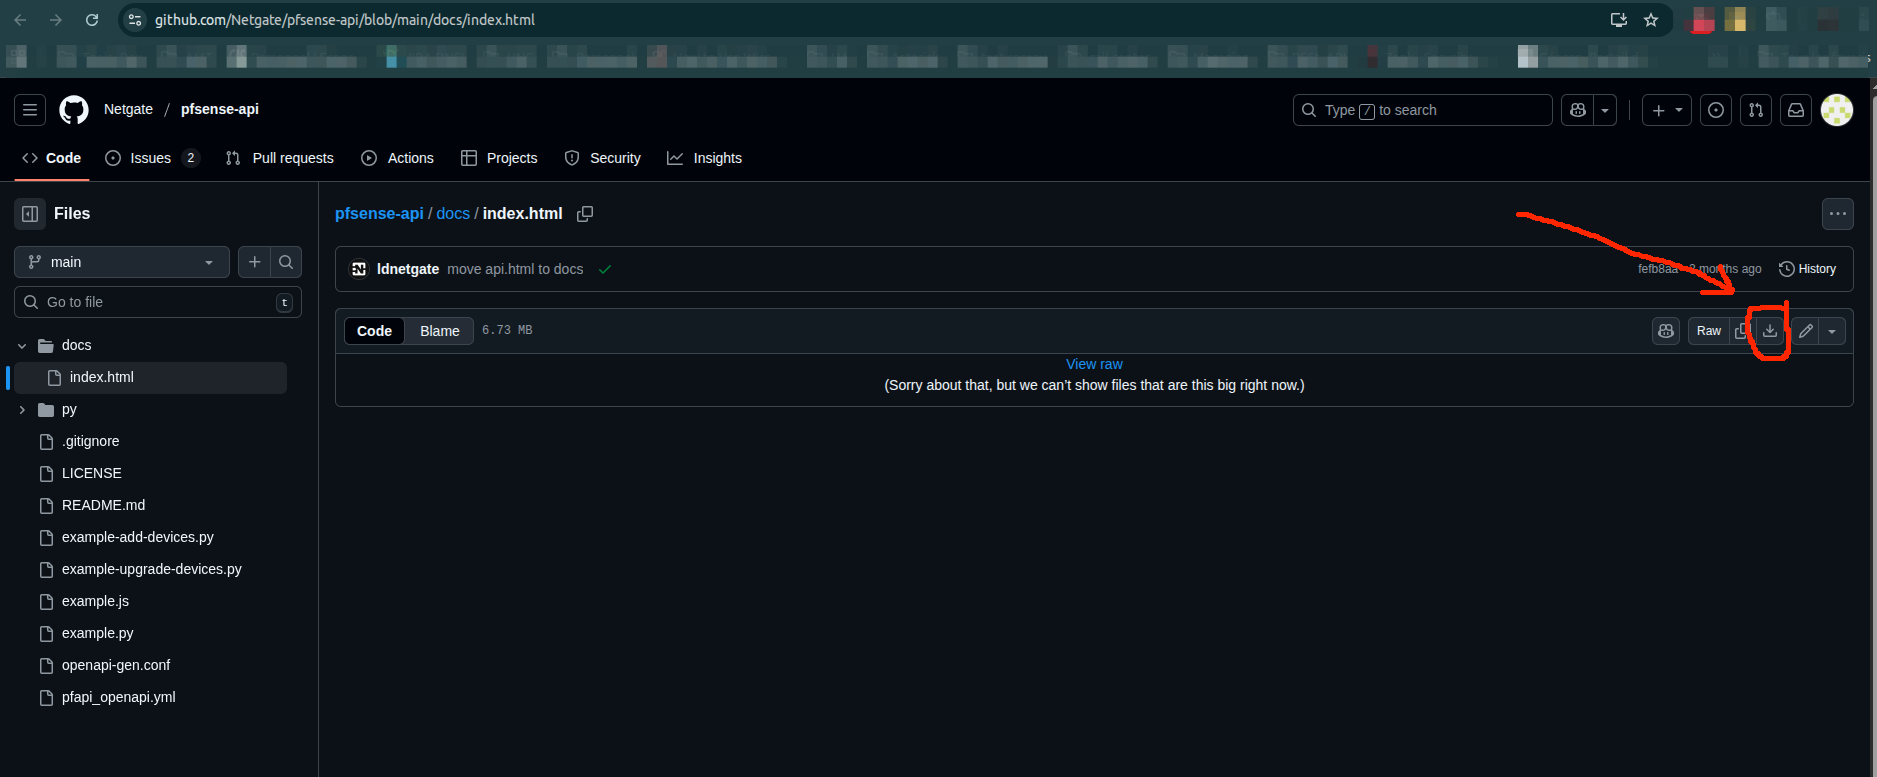Open the pfsense-api repository link in header
The image size is (1877, 777).
(220, 109)
